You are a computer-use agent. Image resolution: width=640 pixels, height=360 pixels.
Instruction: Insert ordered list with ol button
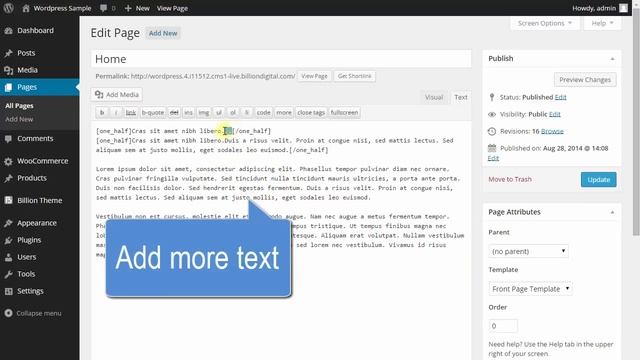coord(233,112)
